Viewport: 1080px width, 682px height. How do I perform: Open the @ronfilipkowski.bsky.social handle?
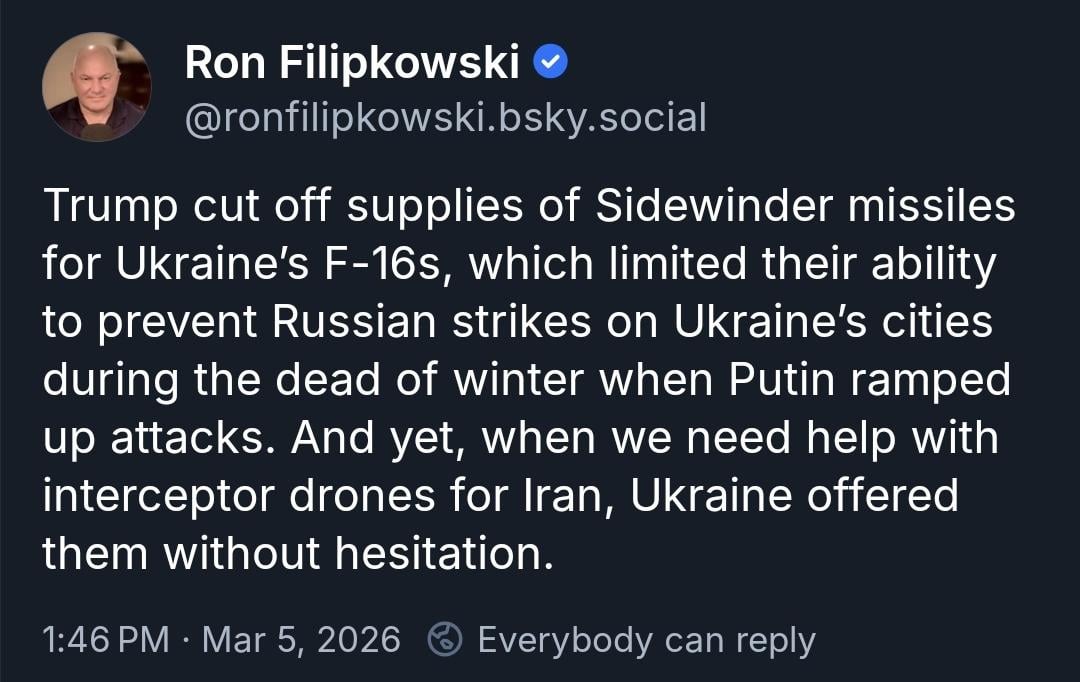pos(445,117)
